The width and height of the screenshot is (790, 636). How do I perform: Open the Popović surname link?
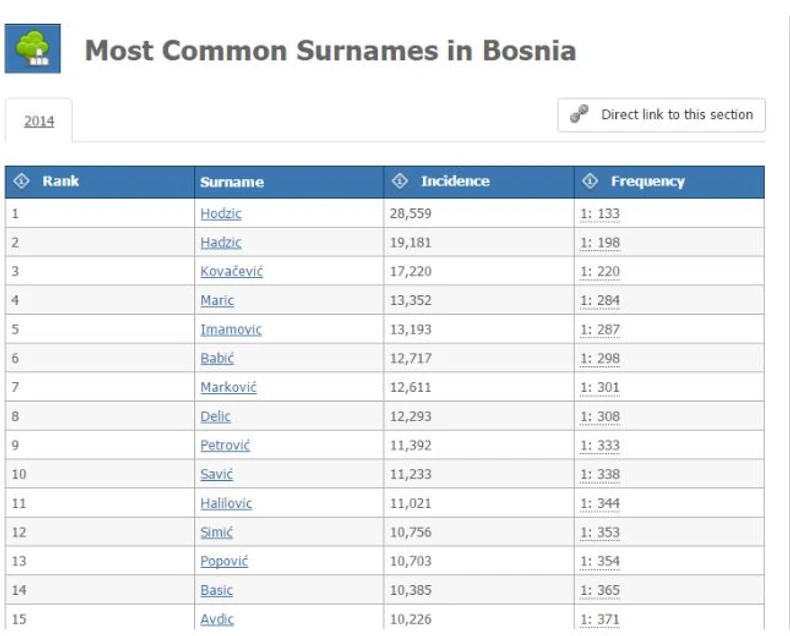224,561
